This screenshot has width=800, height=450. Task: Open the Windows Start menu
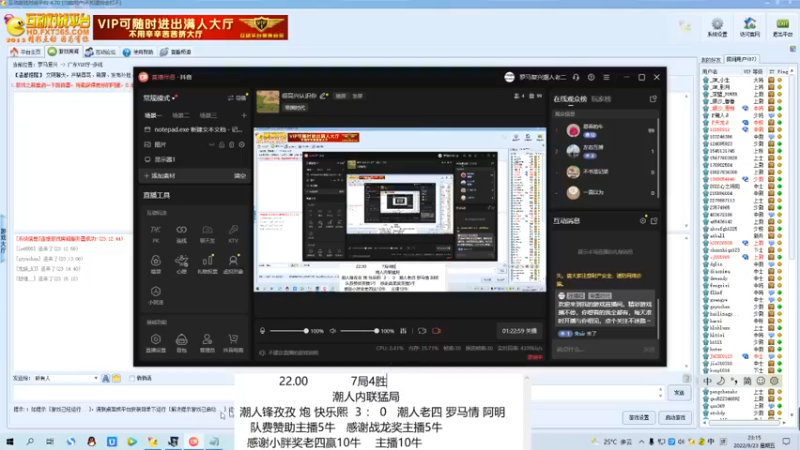tap(10, 441)
